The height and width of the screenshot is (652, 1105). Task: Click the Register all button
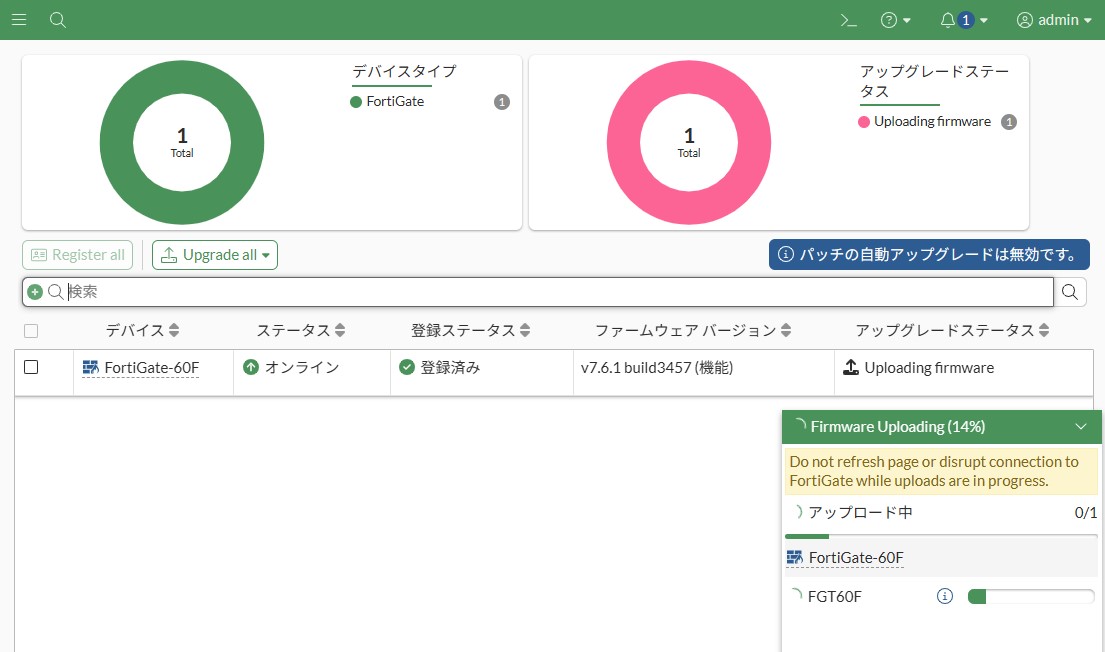click(x=79, y=255)
